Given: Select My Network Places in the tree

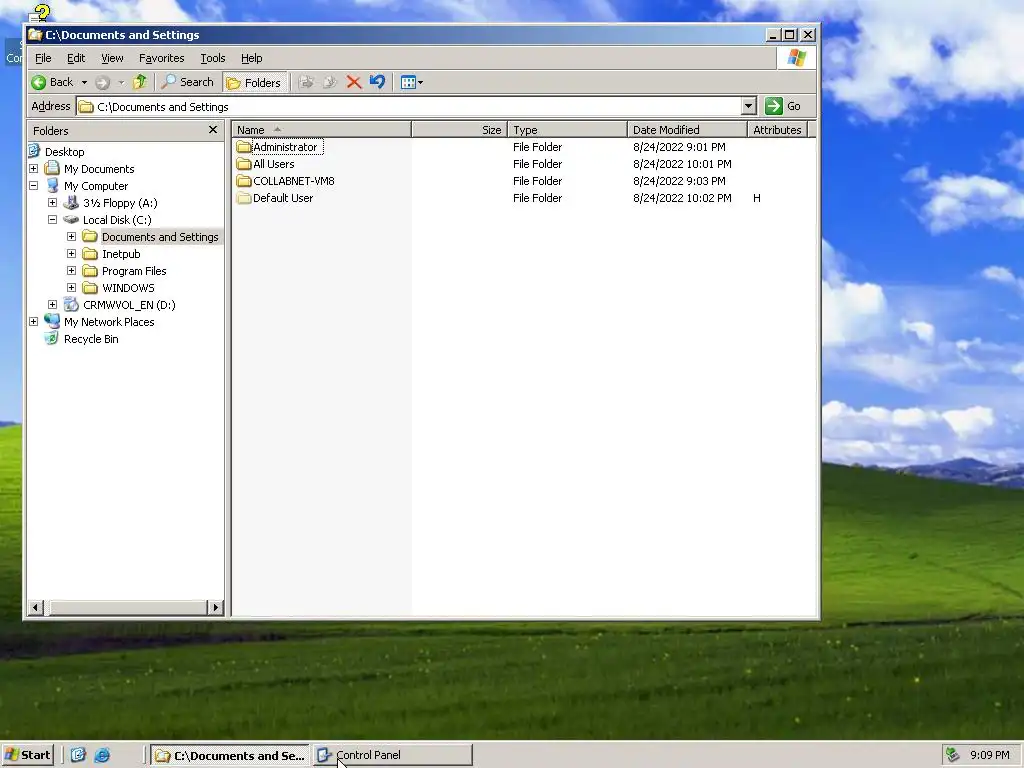Looking at the screenshot, I should pyautogui.click(x=109, y=322).
